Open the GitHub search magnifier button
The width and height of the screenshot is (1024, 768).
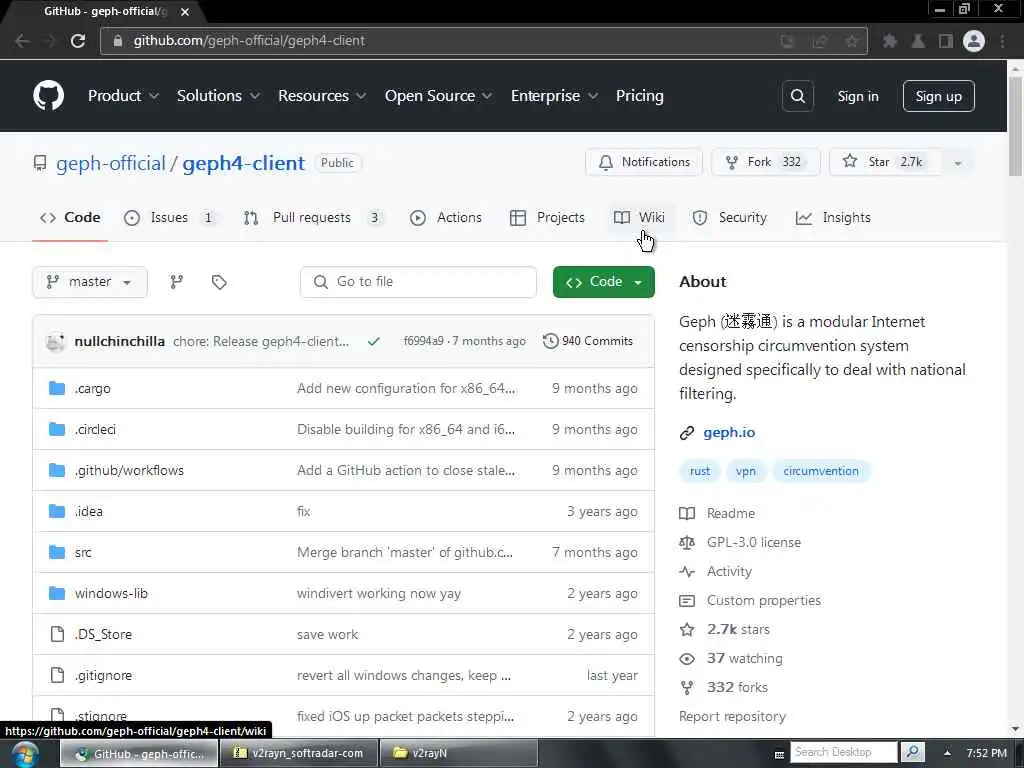pos(797,96)
